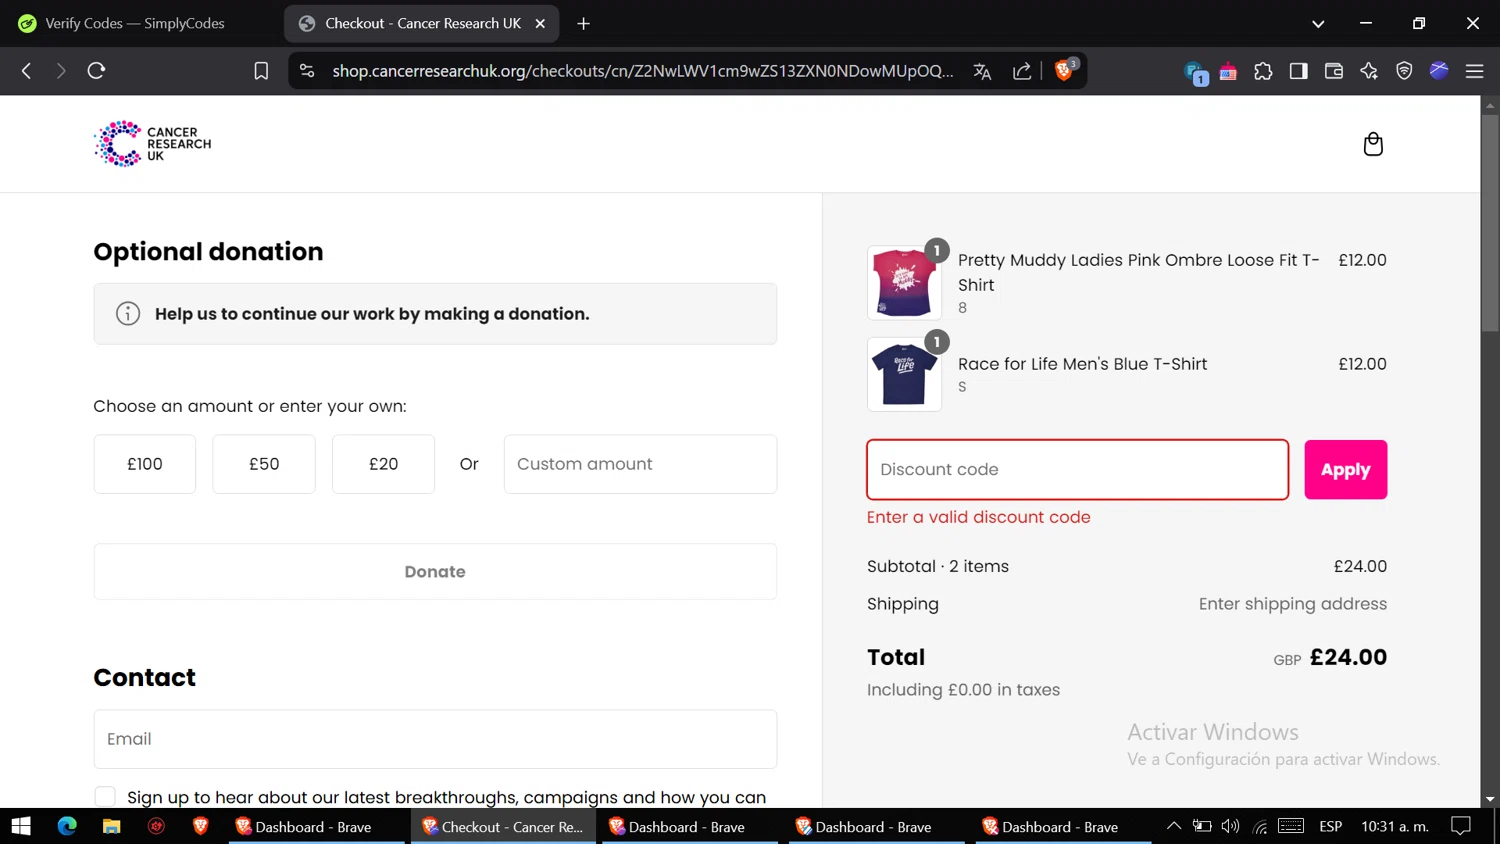The image size is (1500, 844).
Task: Bookmark this page with bookmark icon
Action: [261, 71]
